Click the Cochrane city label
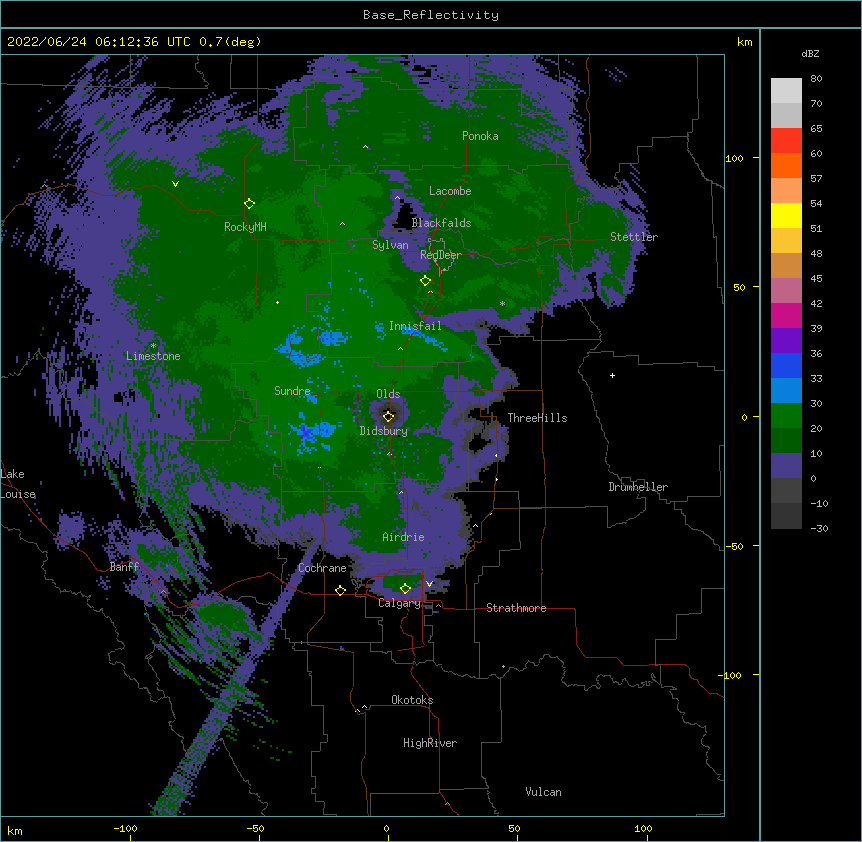This screenshot has height=842, width=862. click(x=322, y=568)
